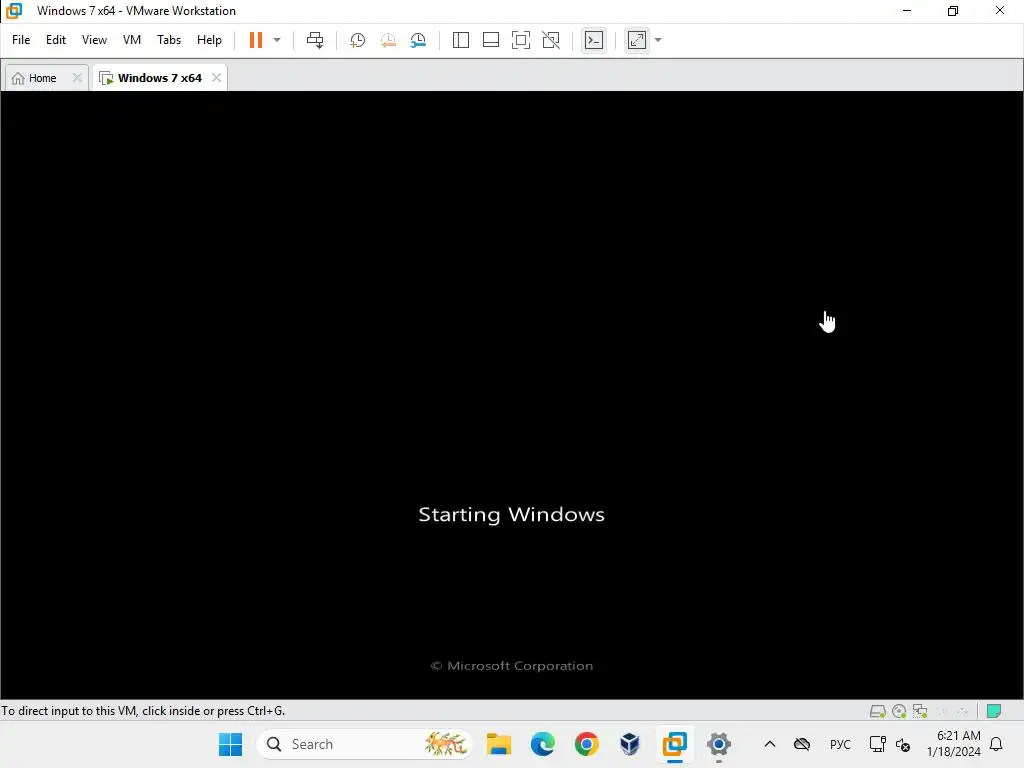Minimize the VMware Workstation window

point(906,10)
